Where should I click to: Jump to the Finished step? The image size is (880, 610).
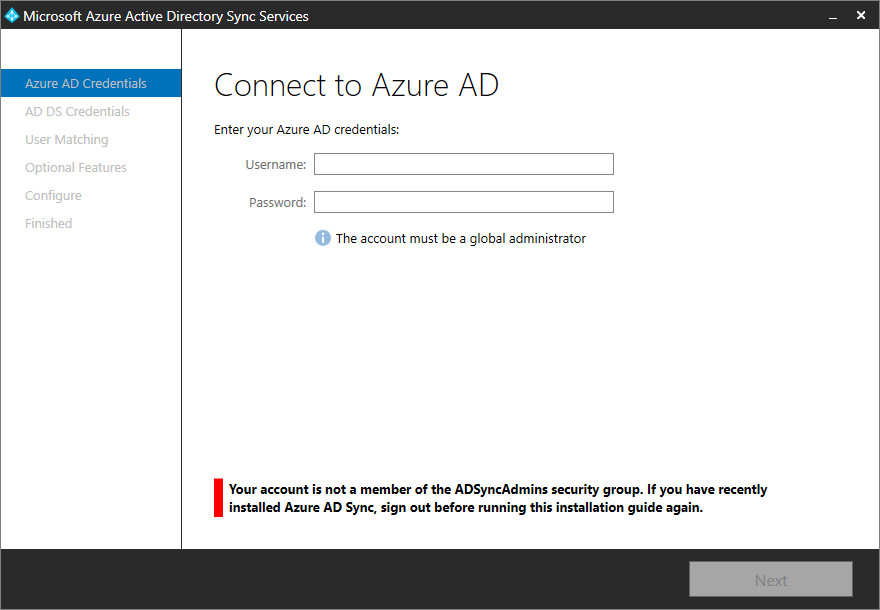48,223
